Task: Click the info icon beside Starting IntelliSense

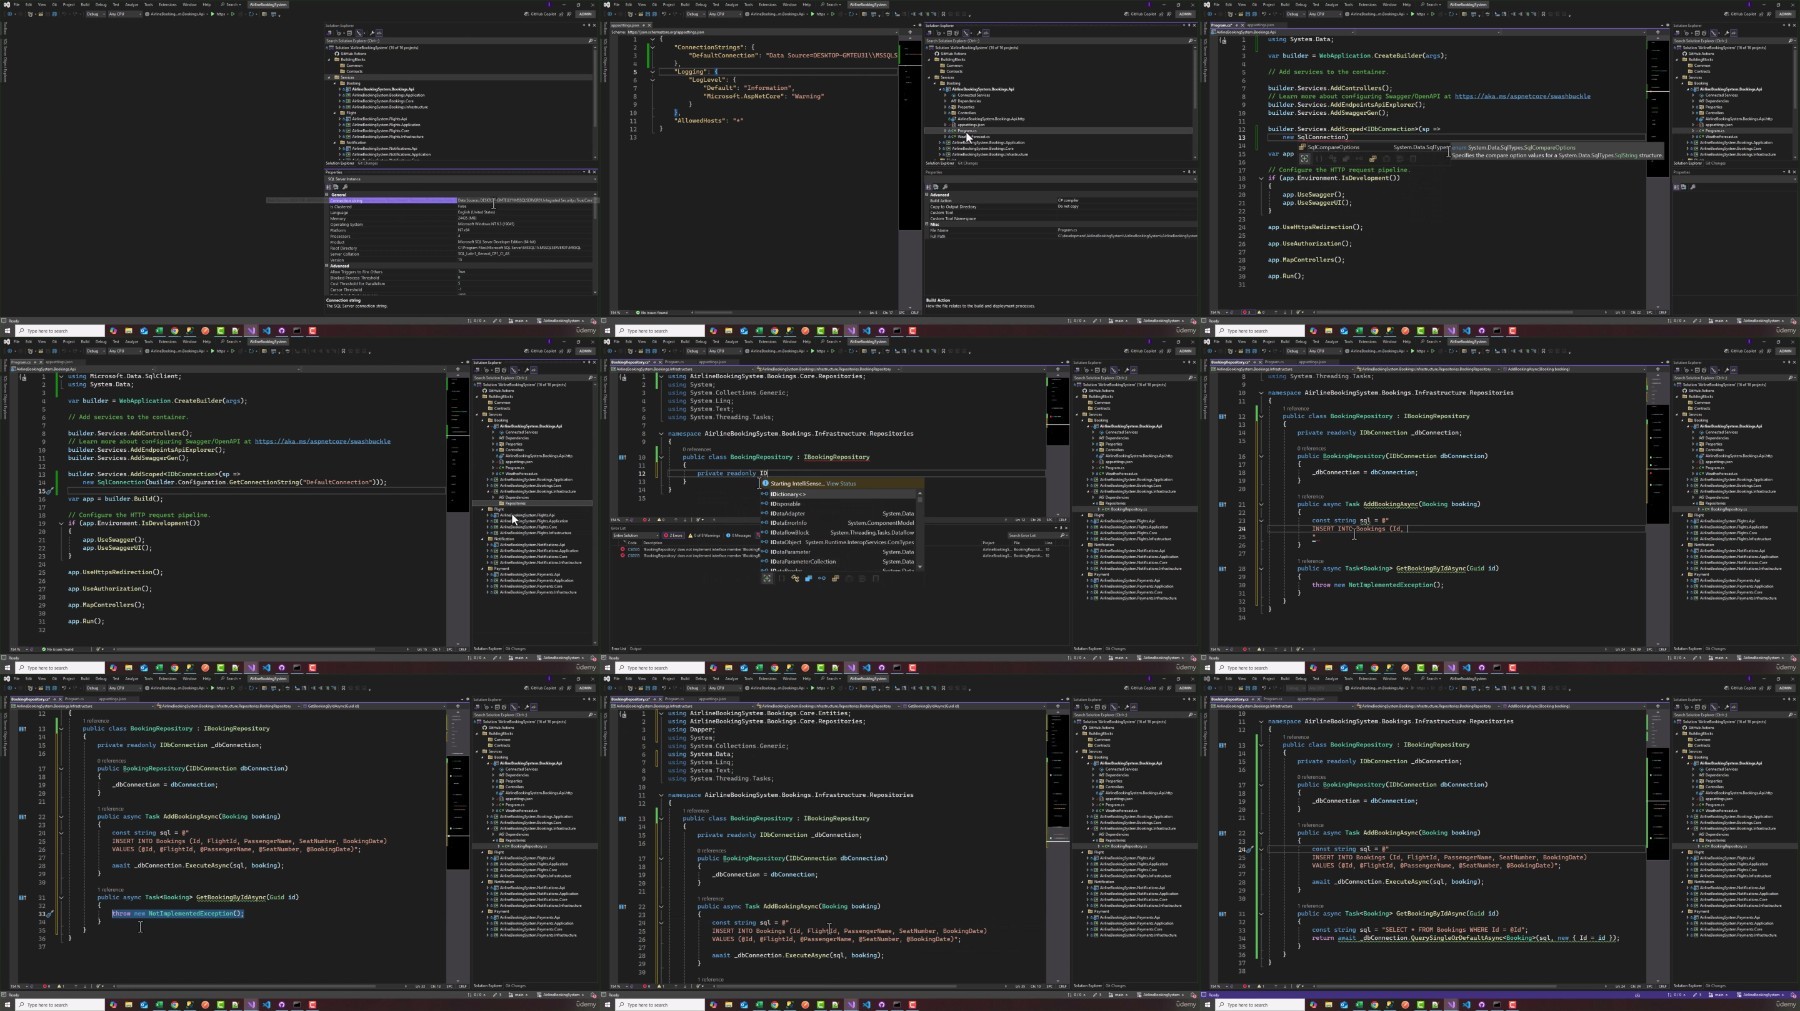Action: (765, 483)
